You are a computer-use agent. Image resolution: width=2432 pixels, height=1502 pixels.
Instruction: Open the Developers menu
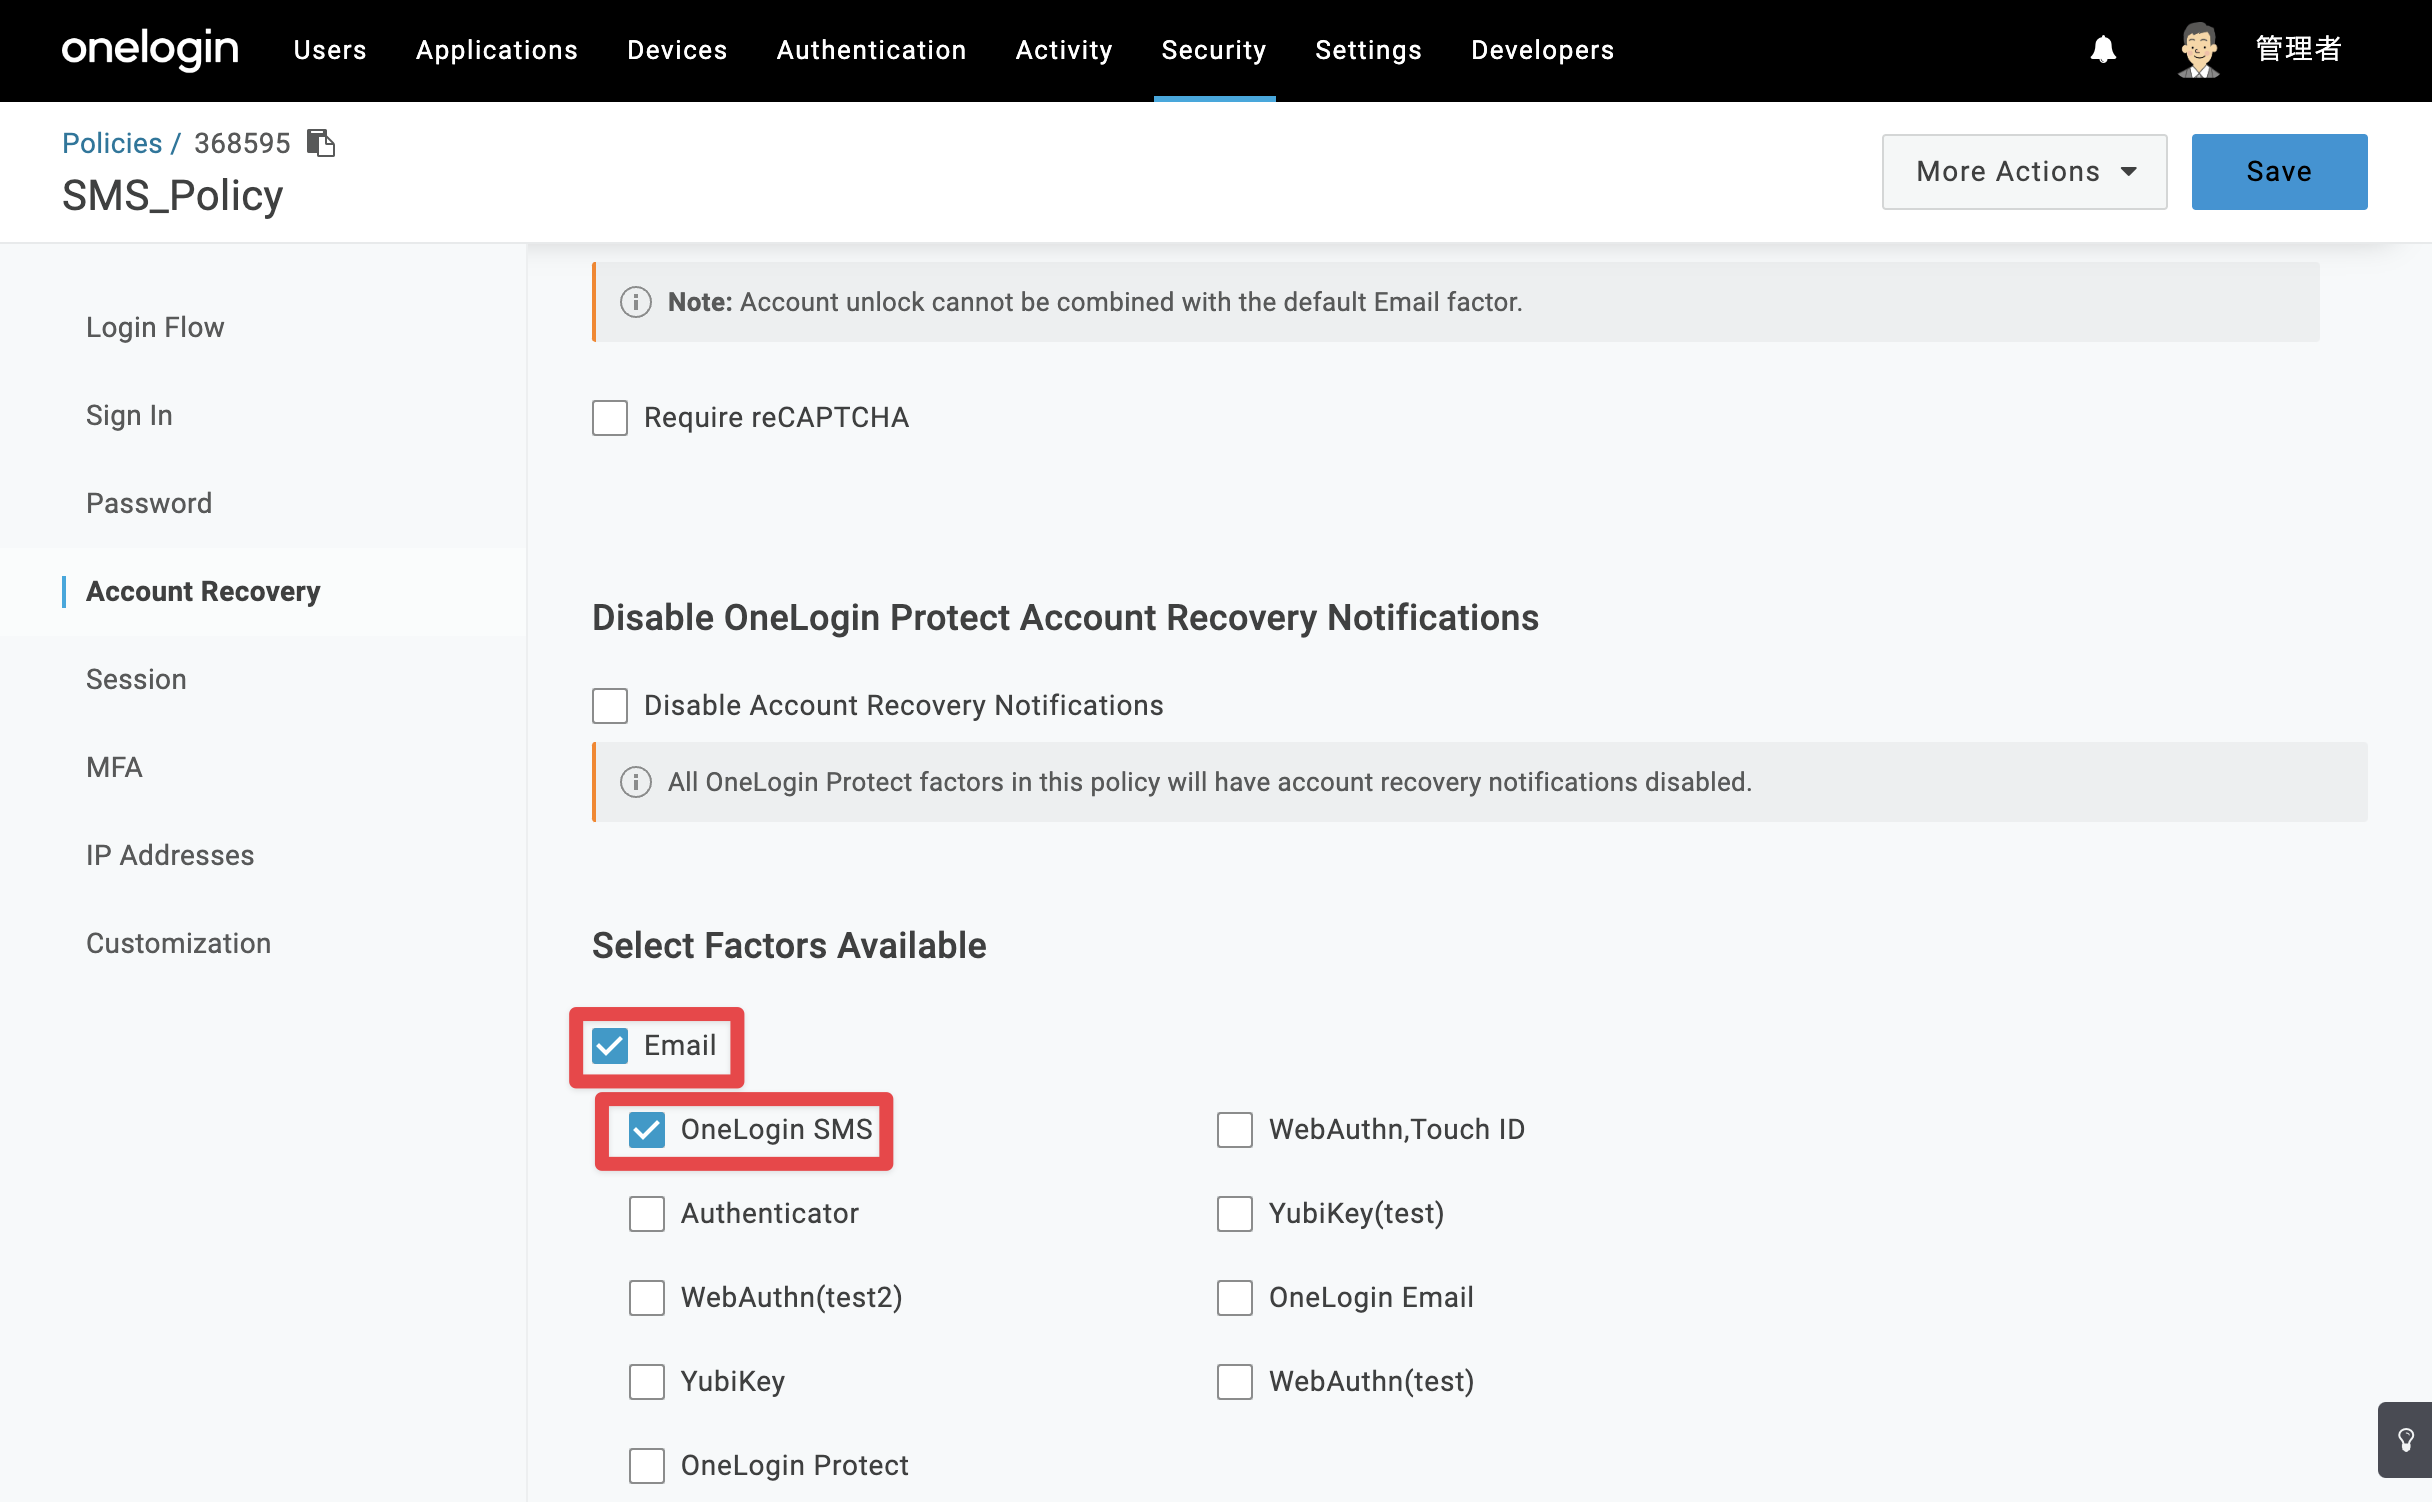click(1543, 50)
